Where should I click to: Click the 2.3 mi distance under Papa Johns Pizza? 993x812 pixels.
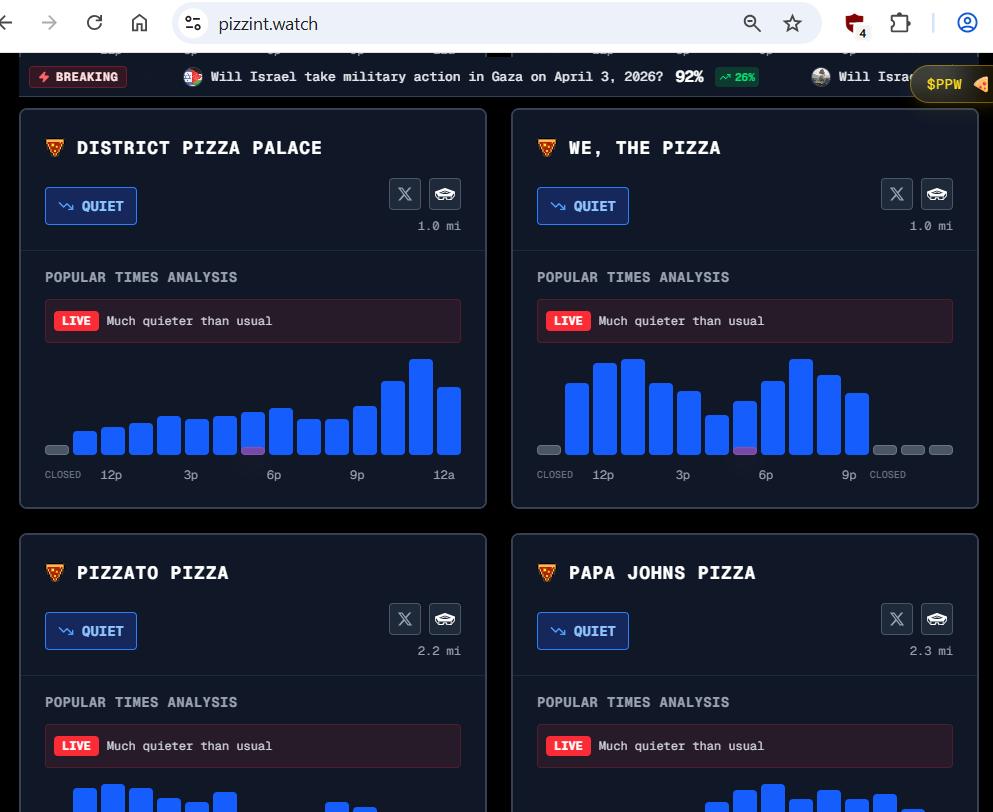pos(931,651)
